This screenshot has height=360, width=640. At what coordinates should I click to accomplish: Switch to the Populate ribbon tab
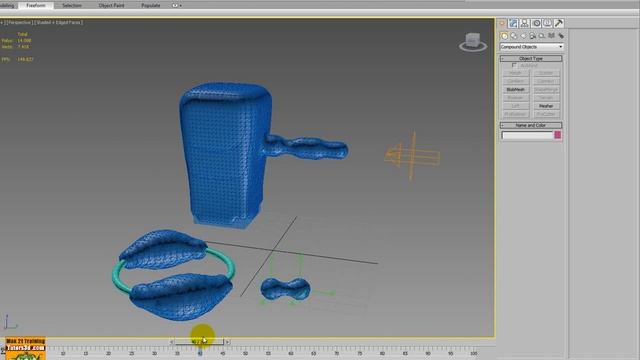pyautogui.click(x=151, y=6)
